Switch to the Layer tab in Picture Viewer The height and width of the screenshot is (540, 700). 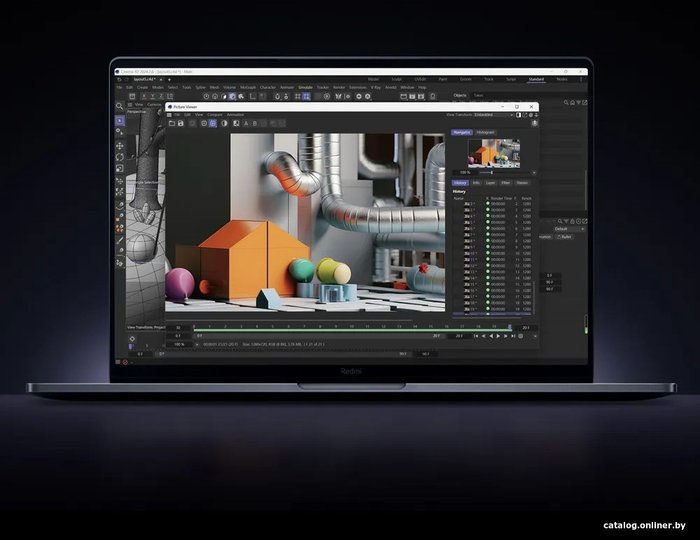tap(490, 183)
